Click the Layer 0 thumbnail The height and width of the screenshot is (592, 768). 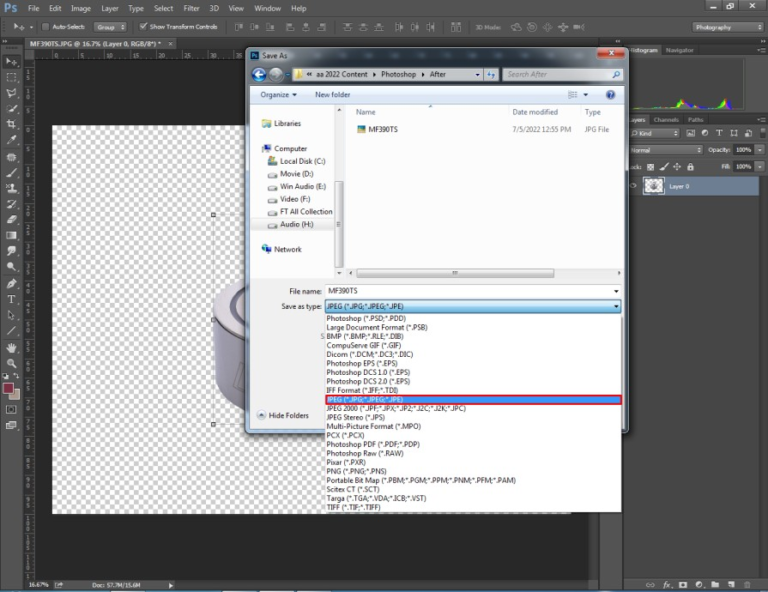point(653,186)
